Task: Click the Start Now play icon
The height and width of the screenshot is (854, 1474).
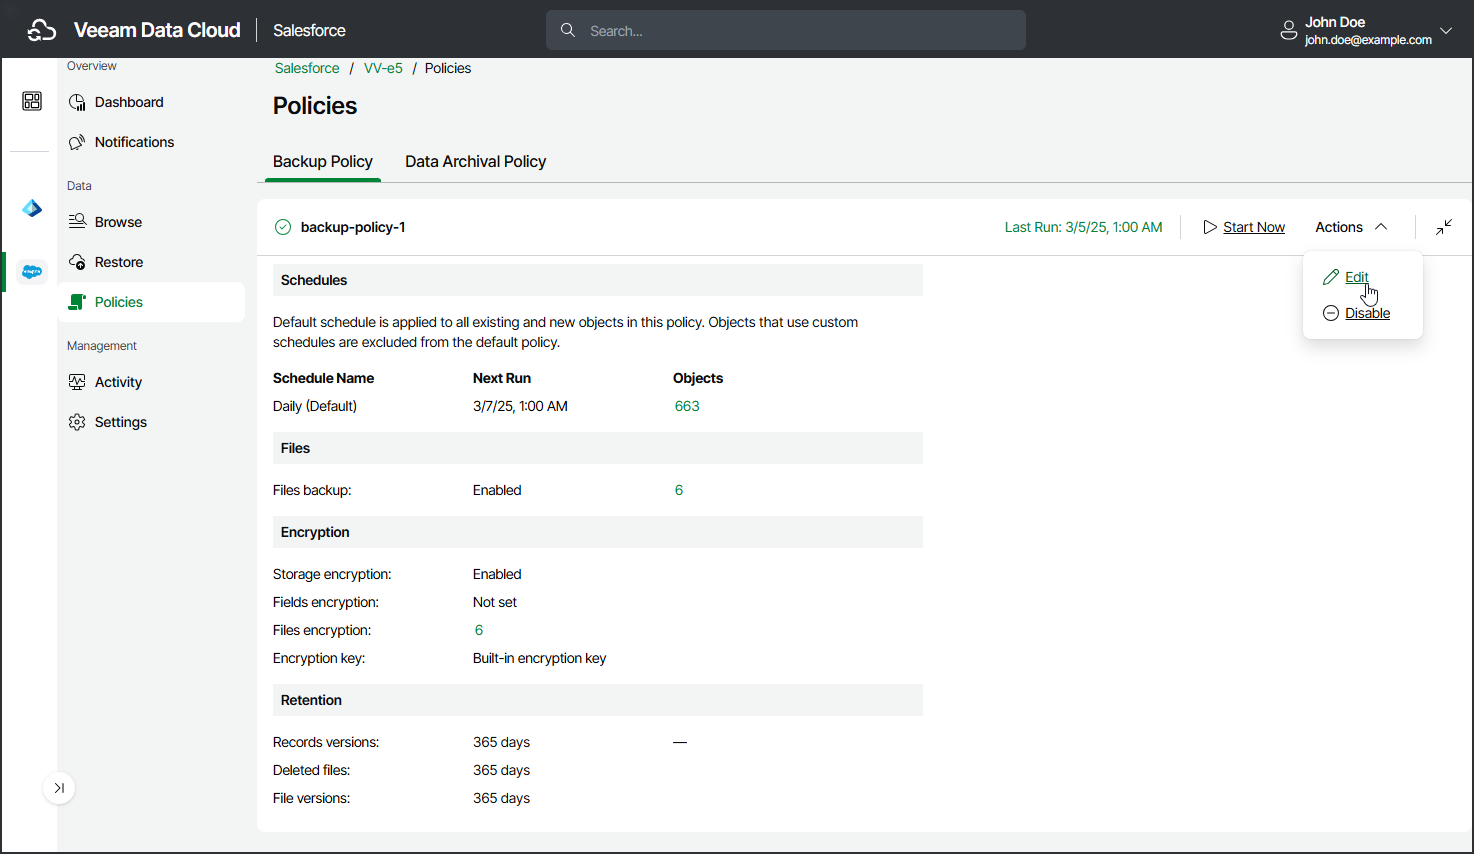Action: click(x=1210, y=227)
